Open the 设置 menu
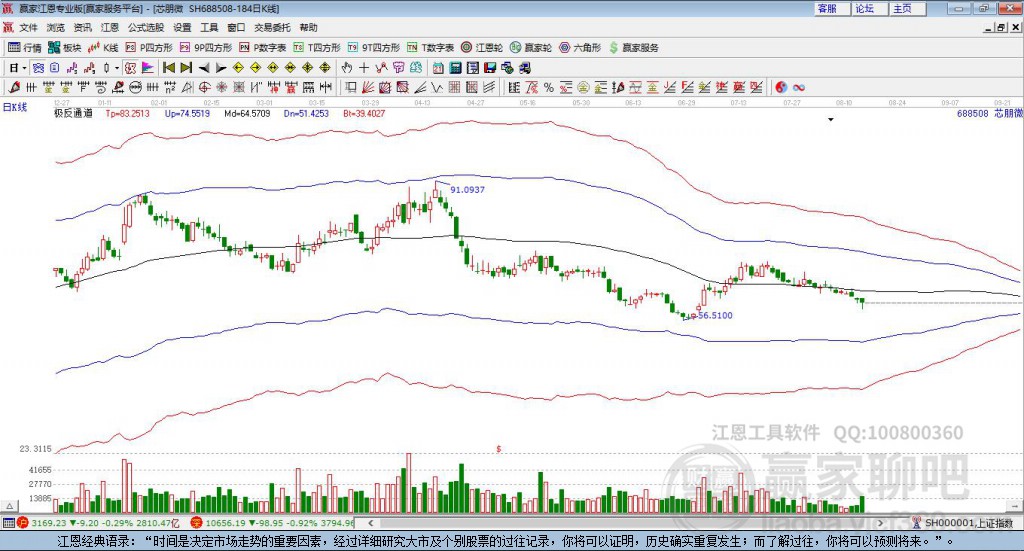This screenshot has width=1024, height=551. point(182,27)
